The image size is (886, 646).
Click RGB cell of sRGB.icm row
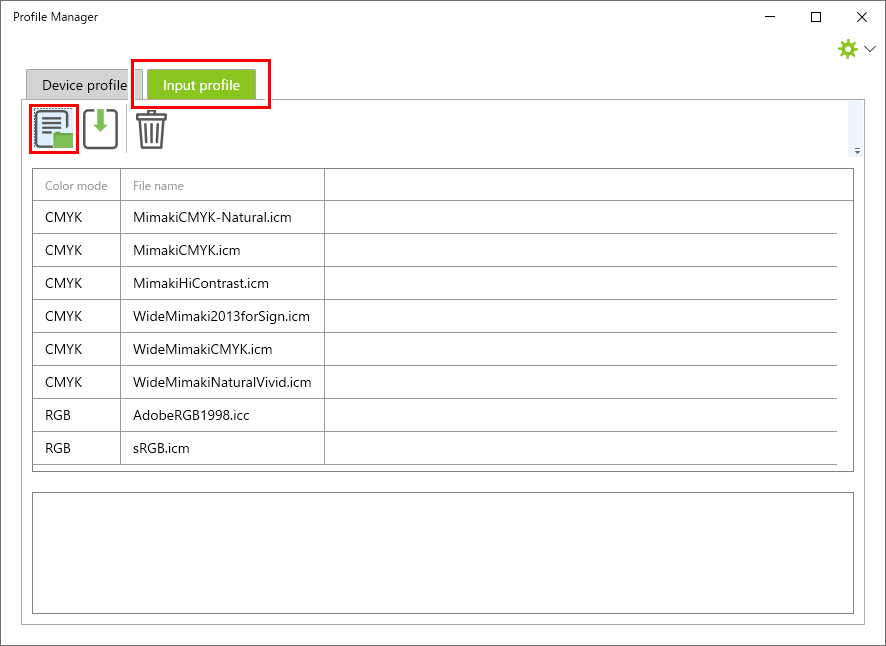coord(76,448)
